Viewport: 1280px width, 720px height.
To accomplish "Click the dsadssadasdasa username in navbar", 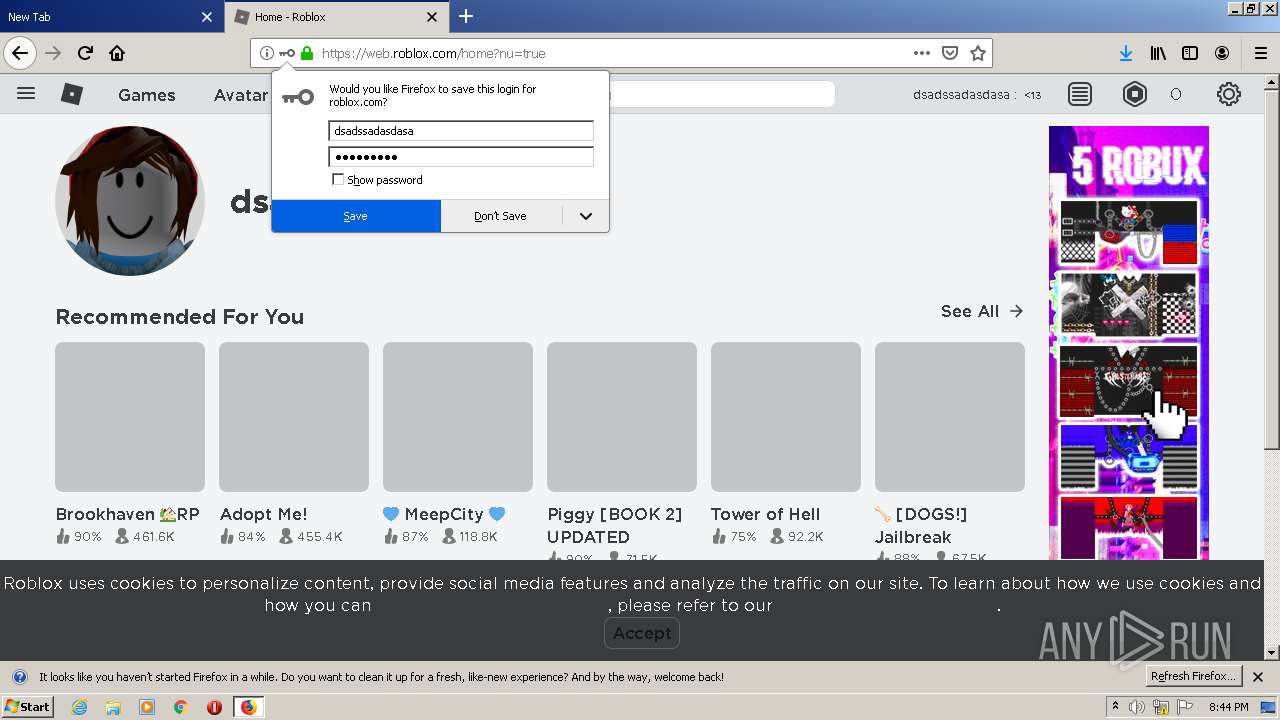I will coord(961,95).
